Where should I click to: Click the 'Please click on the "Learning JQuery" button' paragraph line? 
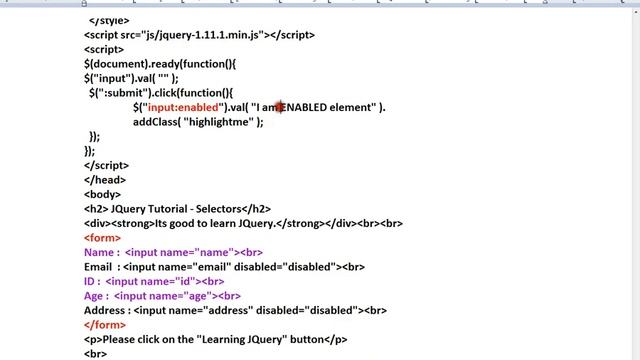[x=216, y=339]
